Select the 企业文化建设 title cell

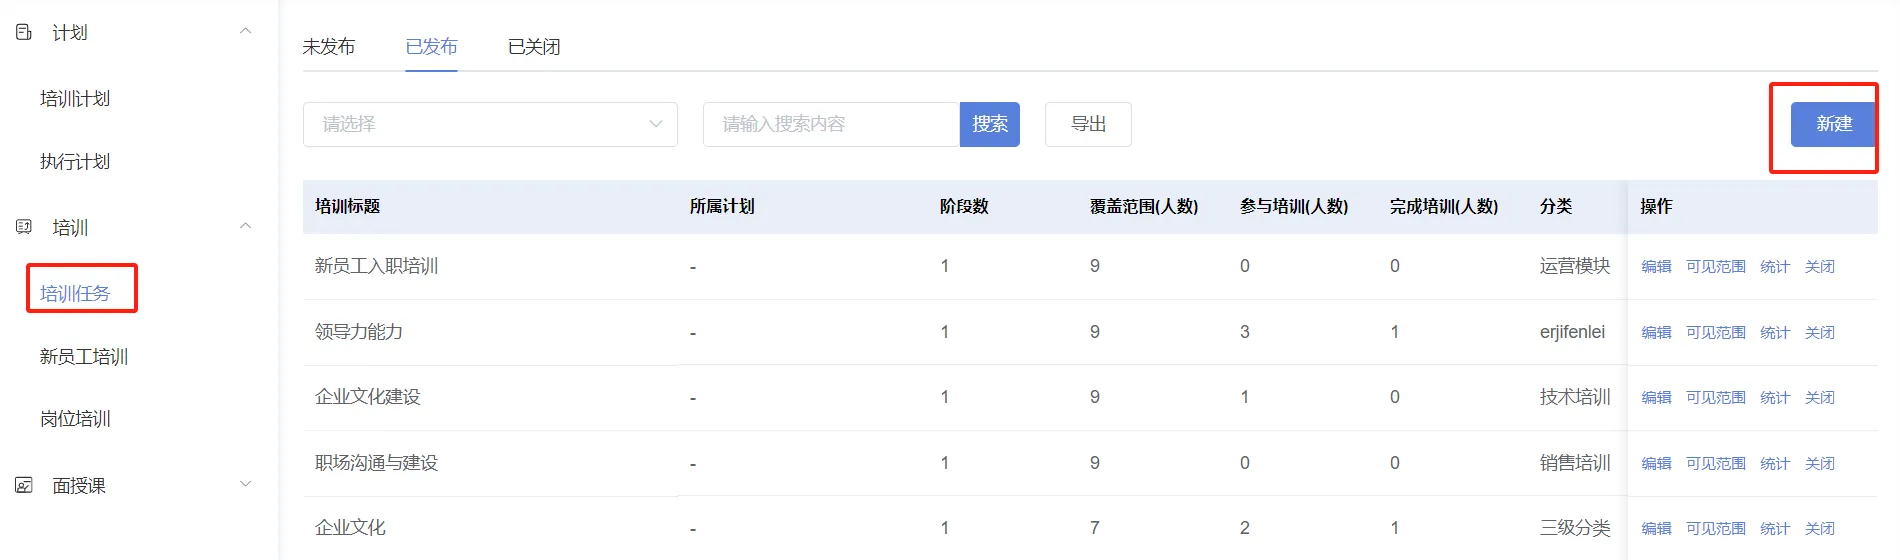(x=368, y=397)
